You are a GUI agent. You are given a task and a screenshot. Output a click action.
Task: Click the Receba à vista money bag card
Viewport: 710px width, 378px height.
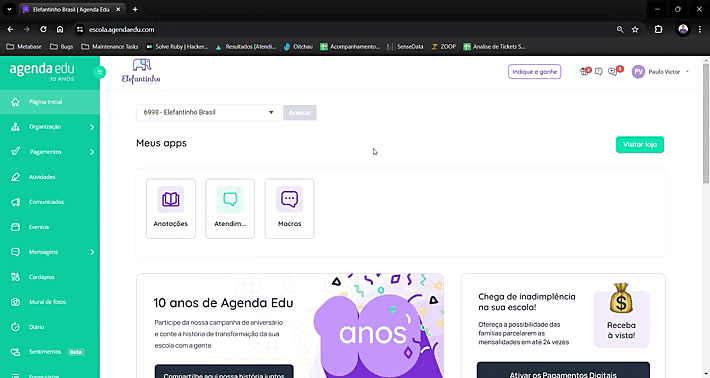621,316
